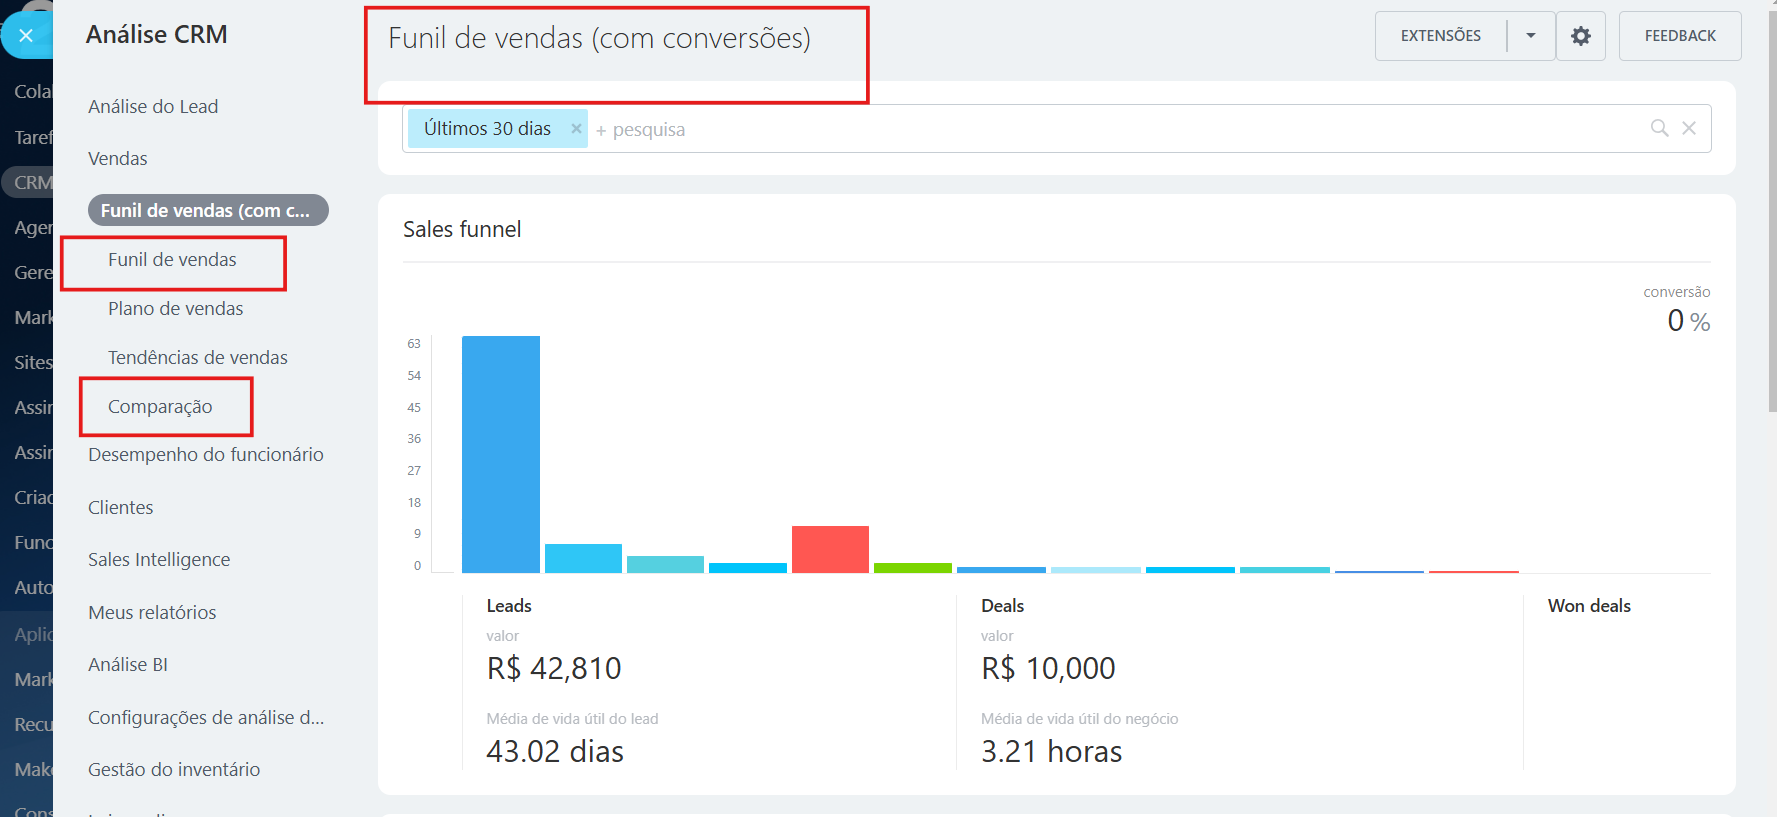
Task: Click the tallest blue Leads bar
Action: pos(500,455)
